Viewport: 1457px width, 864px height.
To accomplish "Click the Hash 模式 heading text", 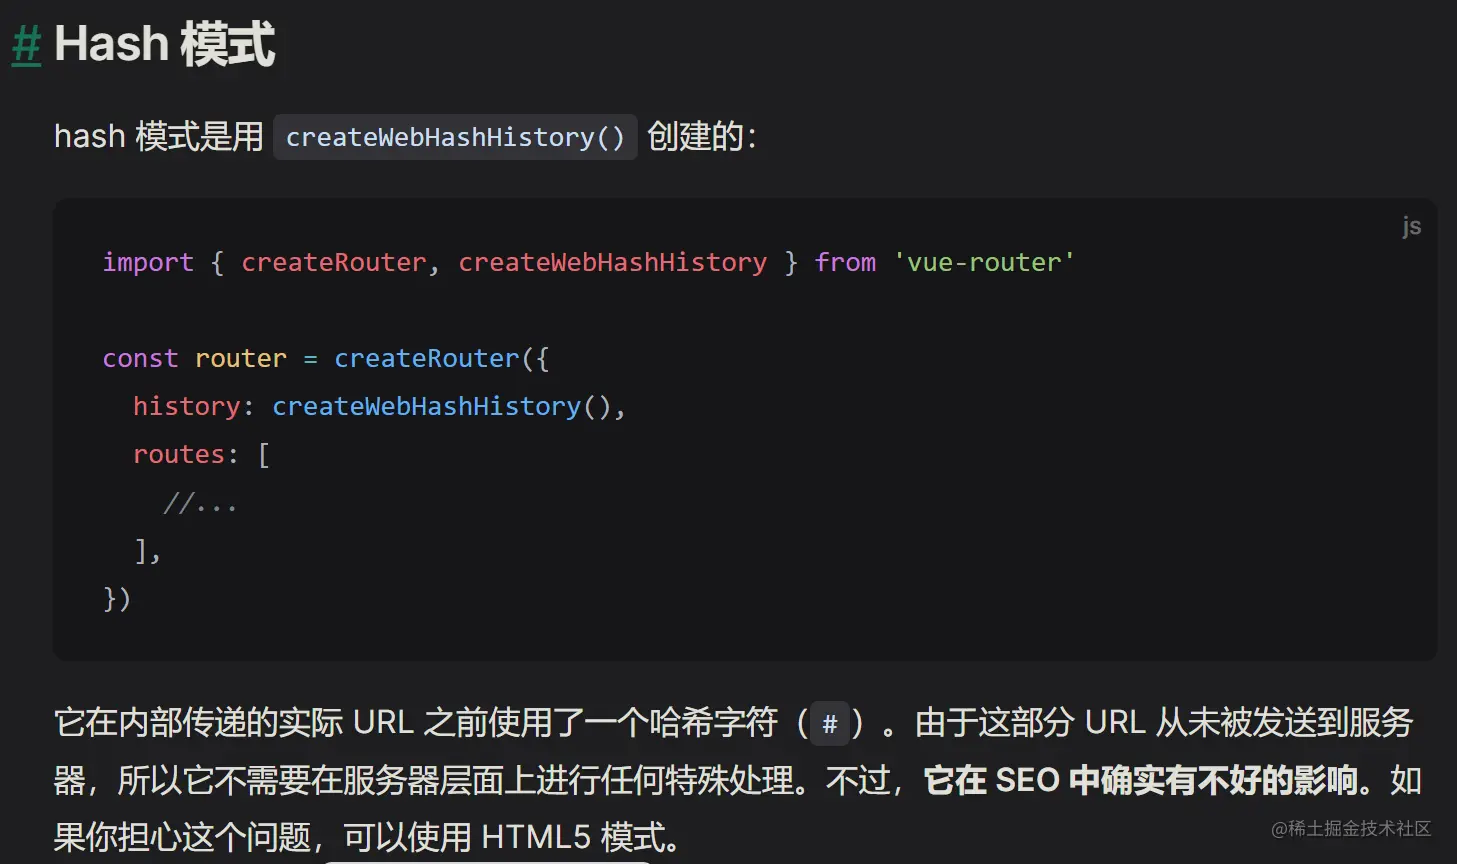I will point(164,45).
